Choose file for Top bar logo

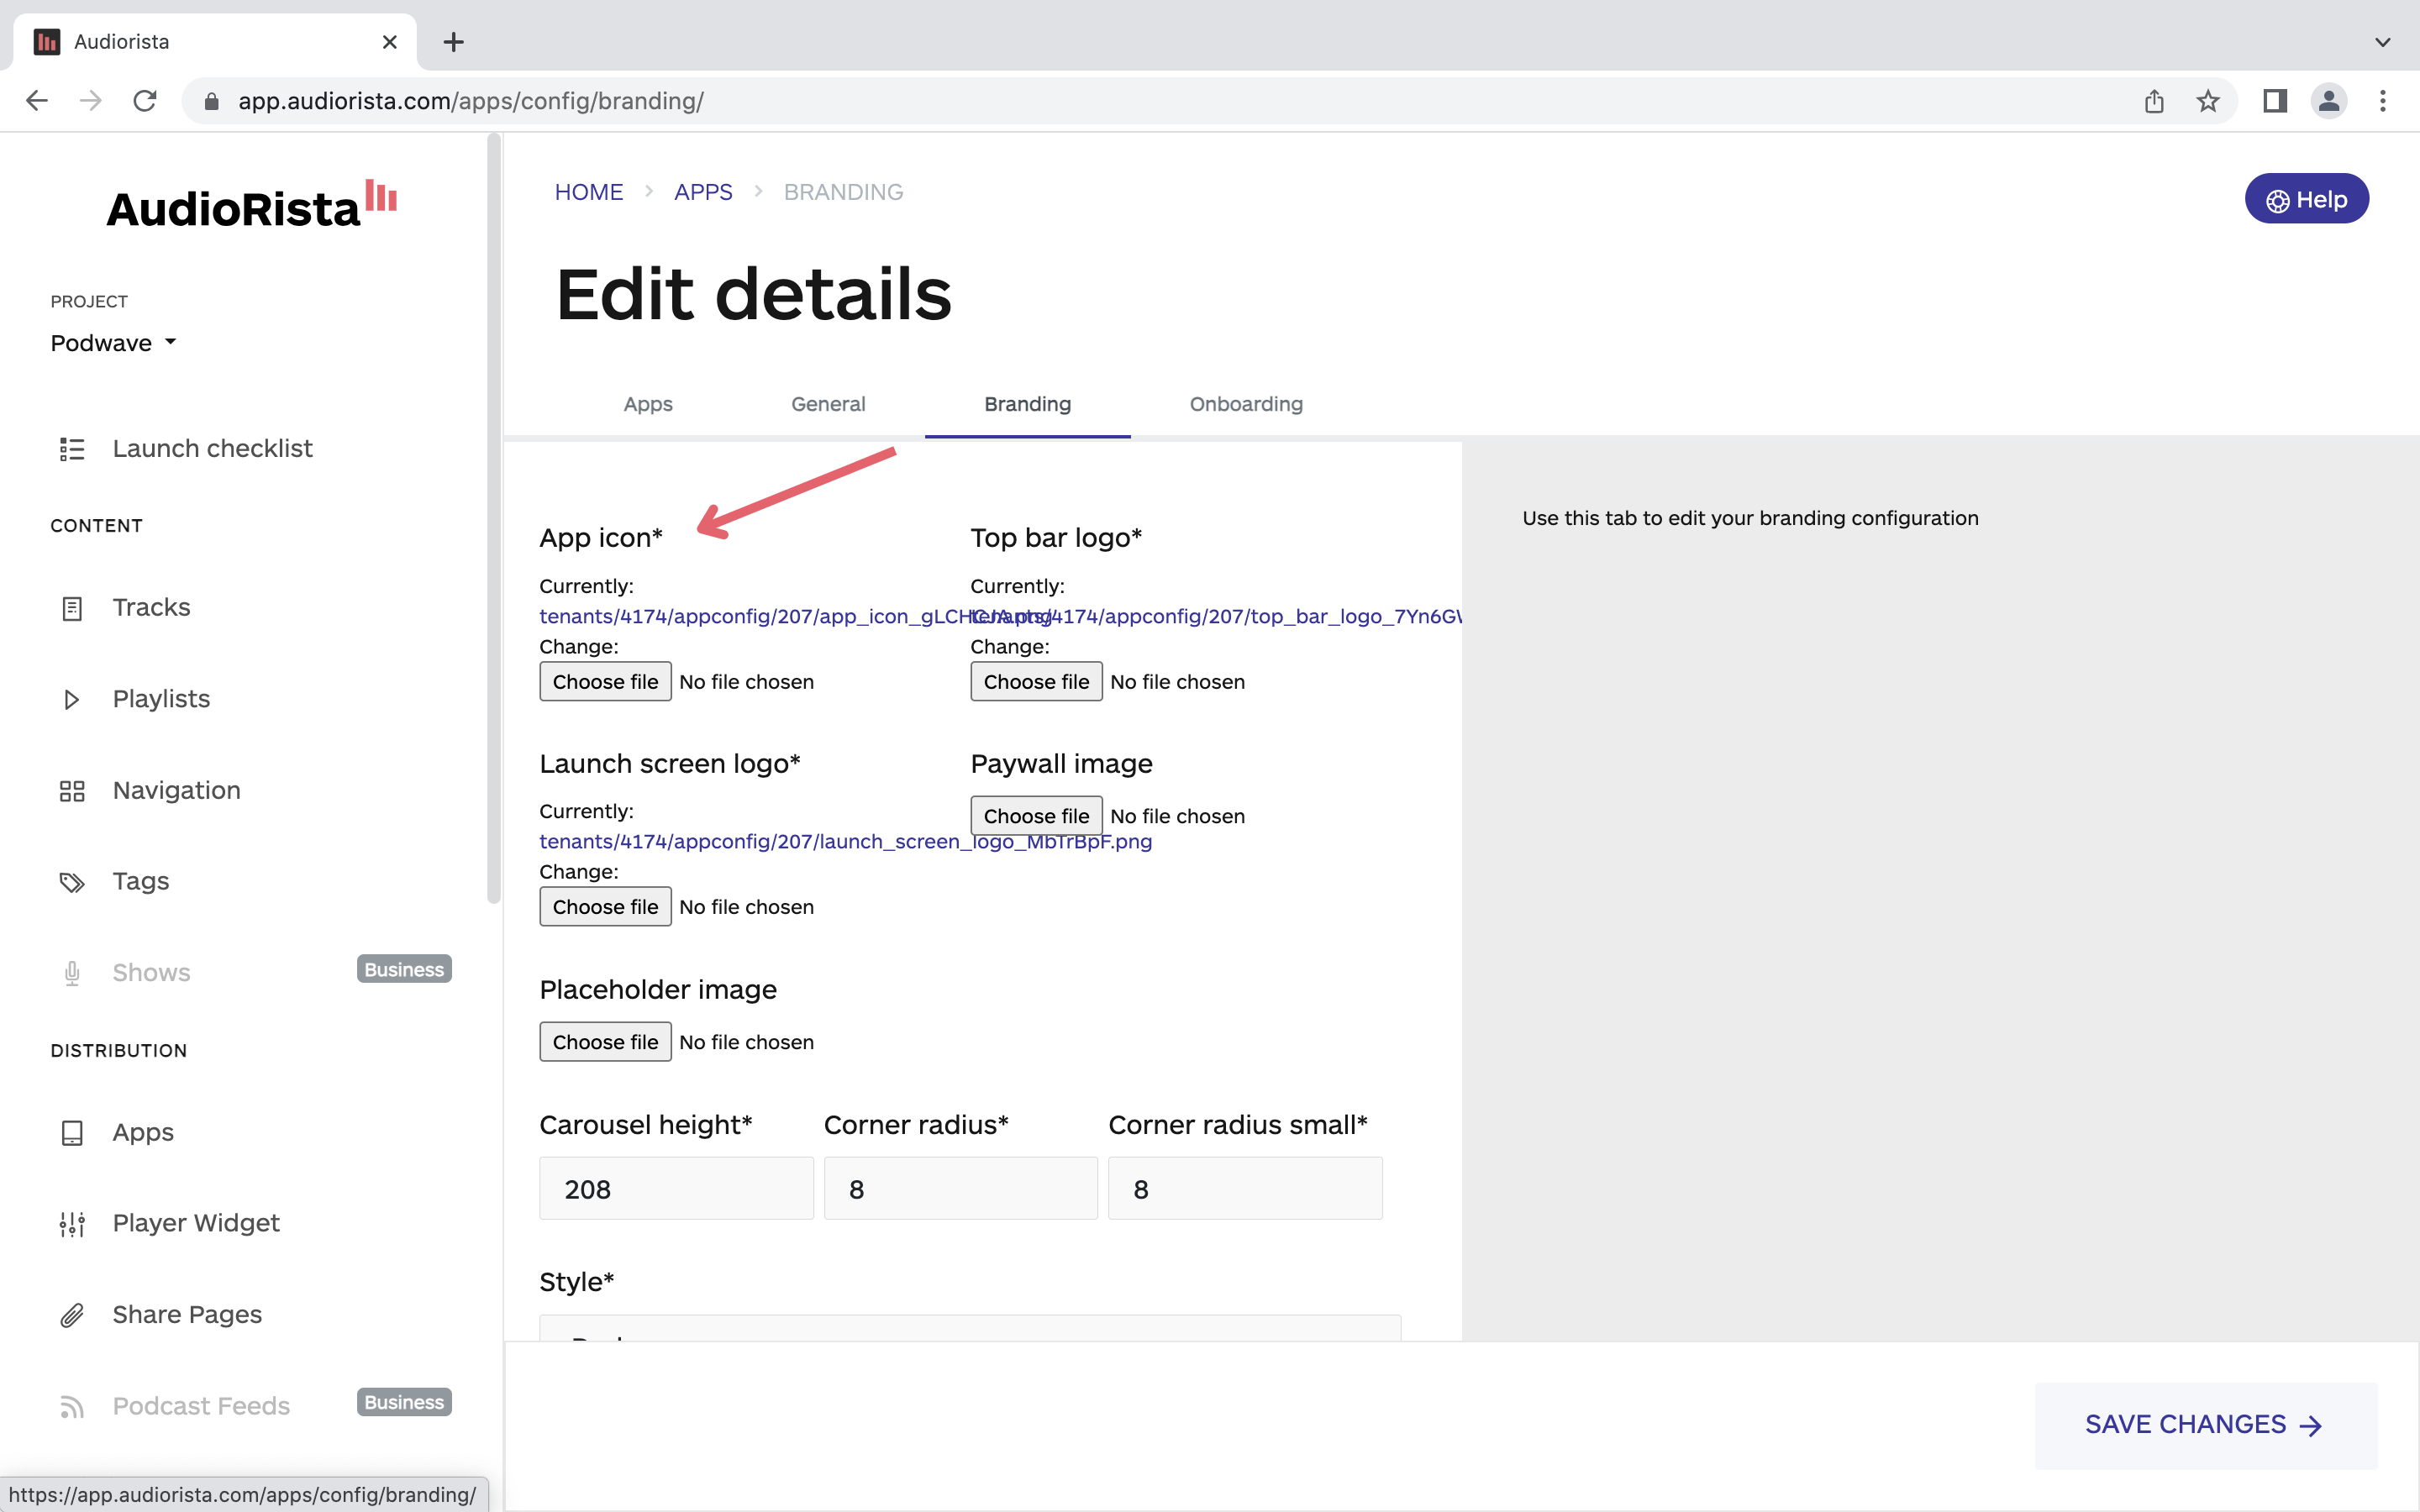tap(1036, 682)
